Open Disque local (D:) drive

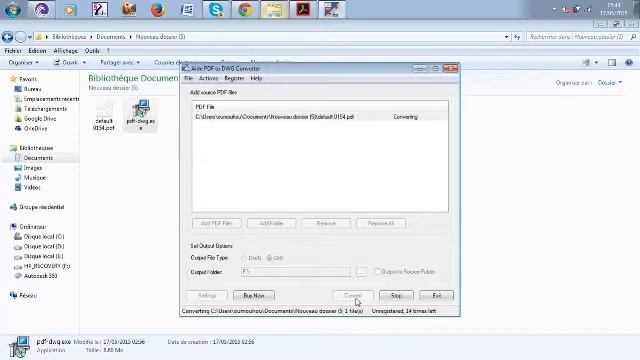click(x=44, y=246)
